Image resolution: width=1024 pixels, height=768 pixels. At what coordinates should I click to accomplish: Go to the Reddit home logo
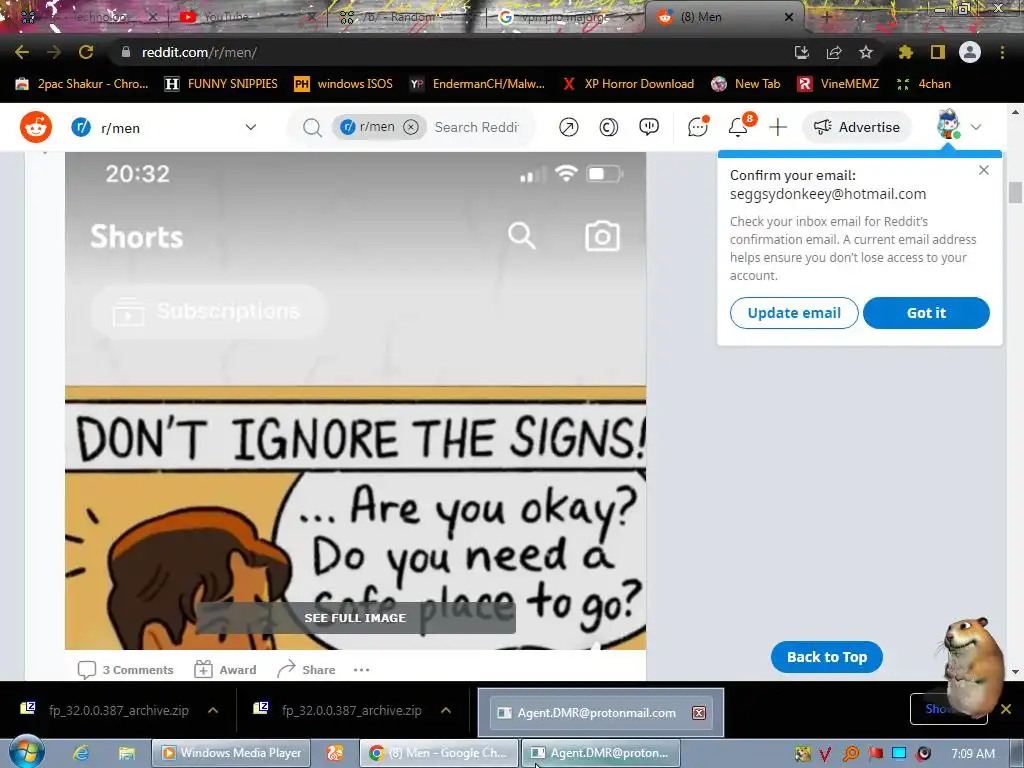click(36, 127)
